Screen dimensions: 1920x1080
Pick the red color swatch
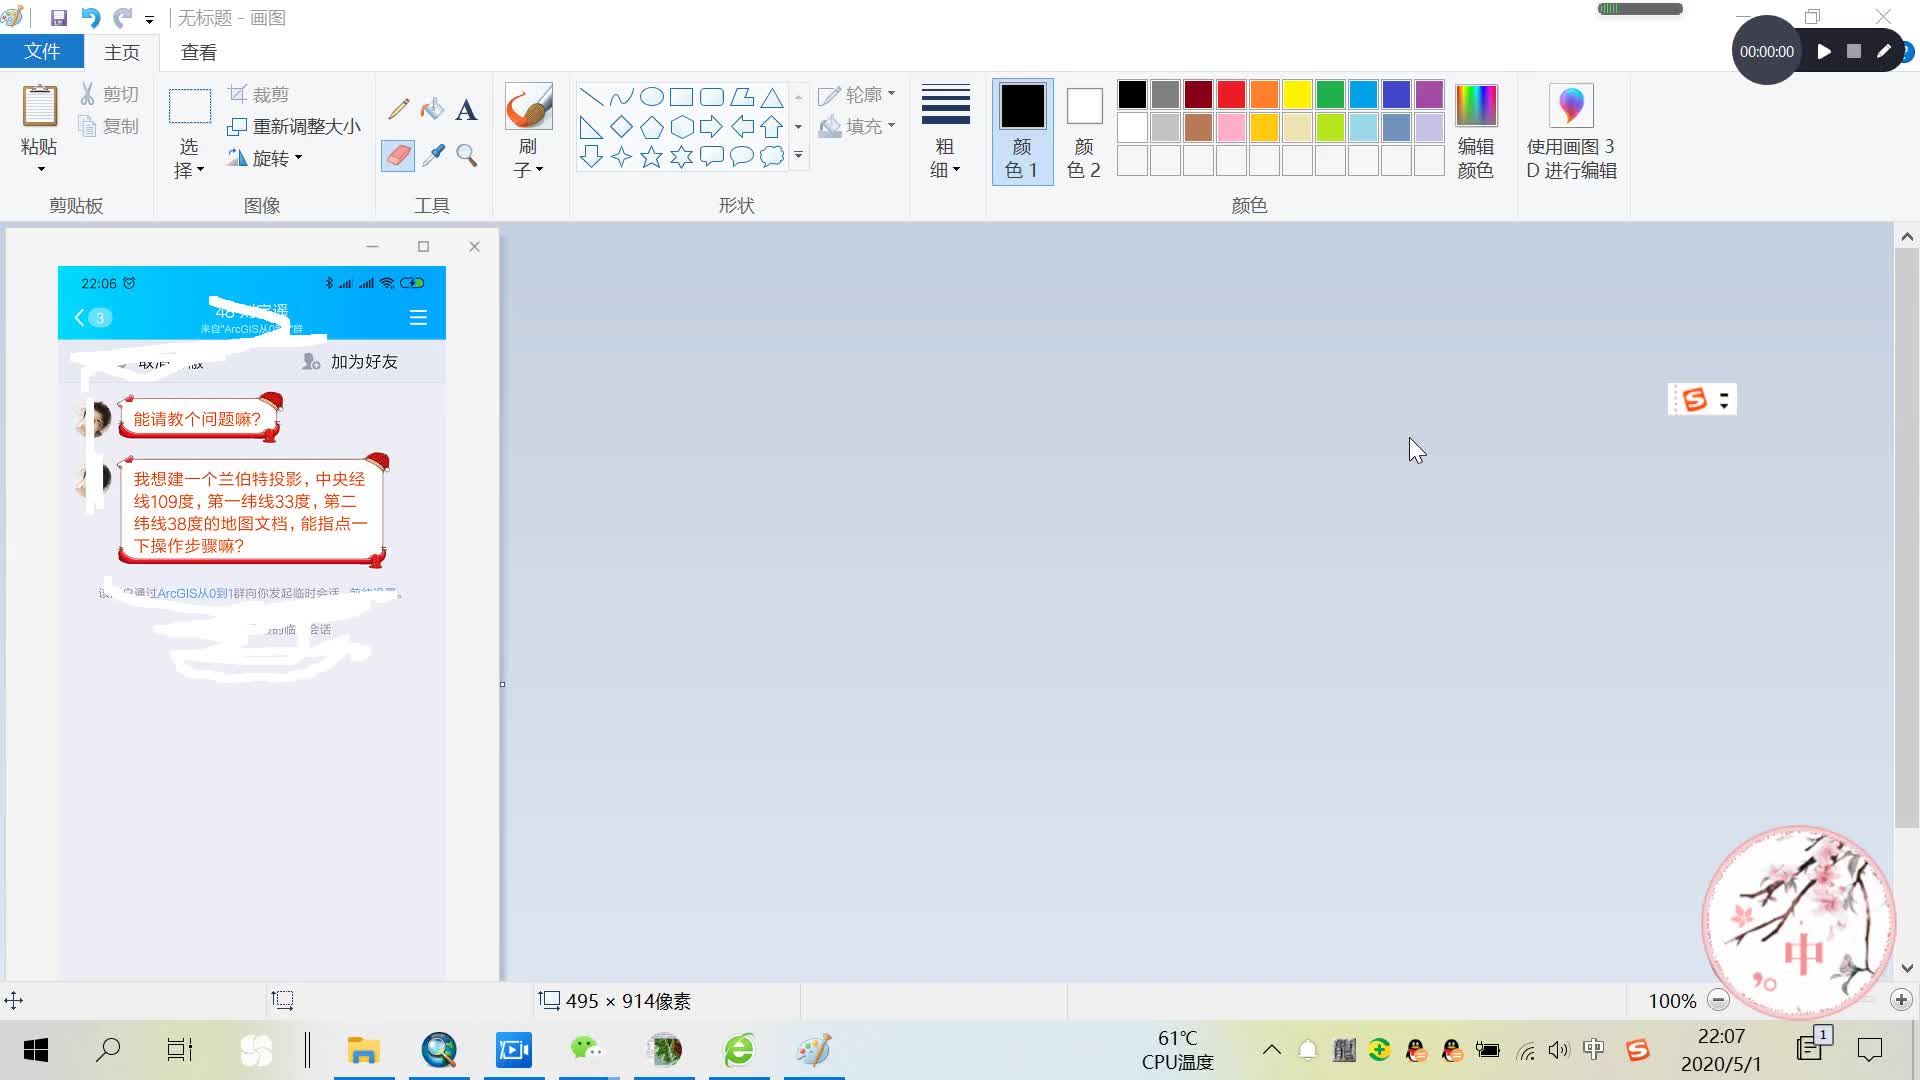[1231, 95]
